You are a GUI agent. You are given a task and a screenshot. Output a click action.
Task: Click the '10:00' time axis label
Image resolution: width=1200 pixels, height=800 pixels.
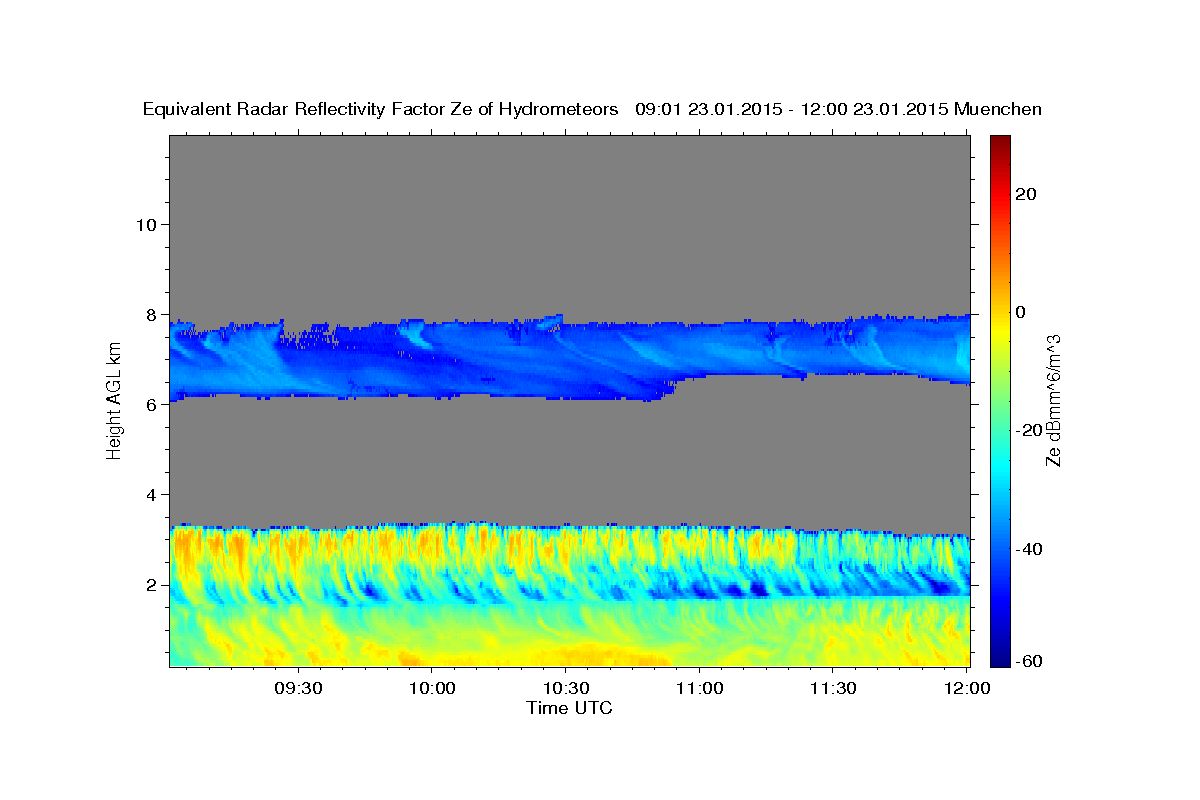coord(432,689)
